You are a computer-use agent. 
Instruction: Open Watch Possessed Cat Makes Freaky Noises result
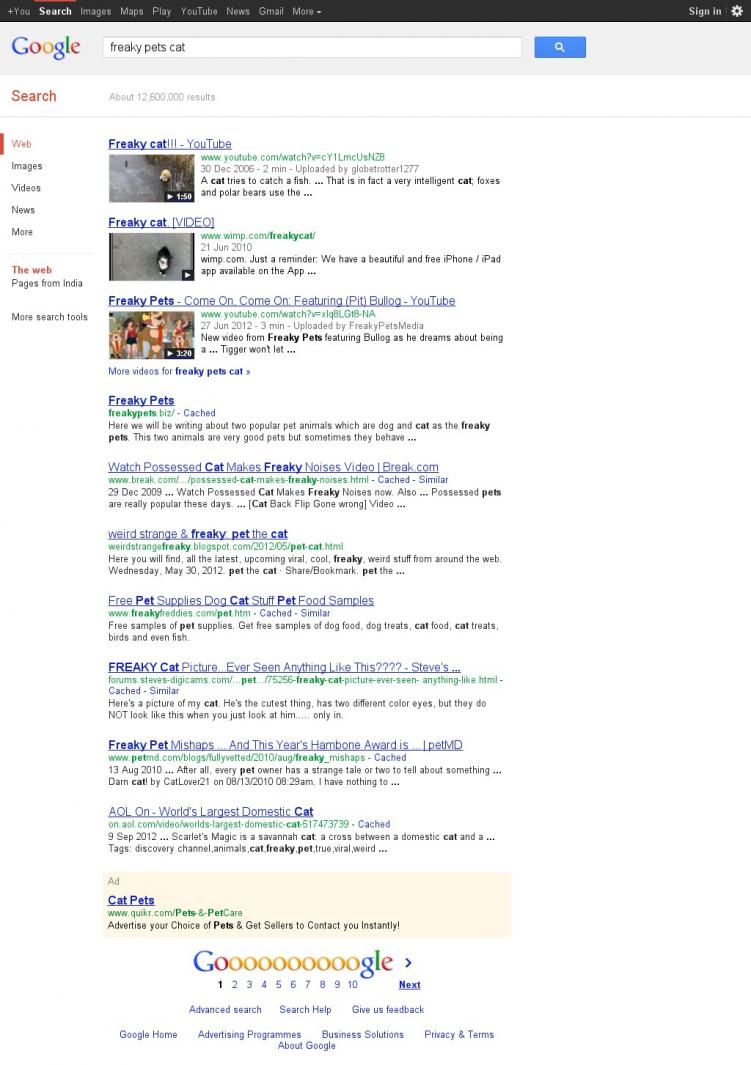(273, 467)
